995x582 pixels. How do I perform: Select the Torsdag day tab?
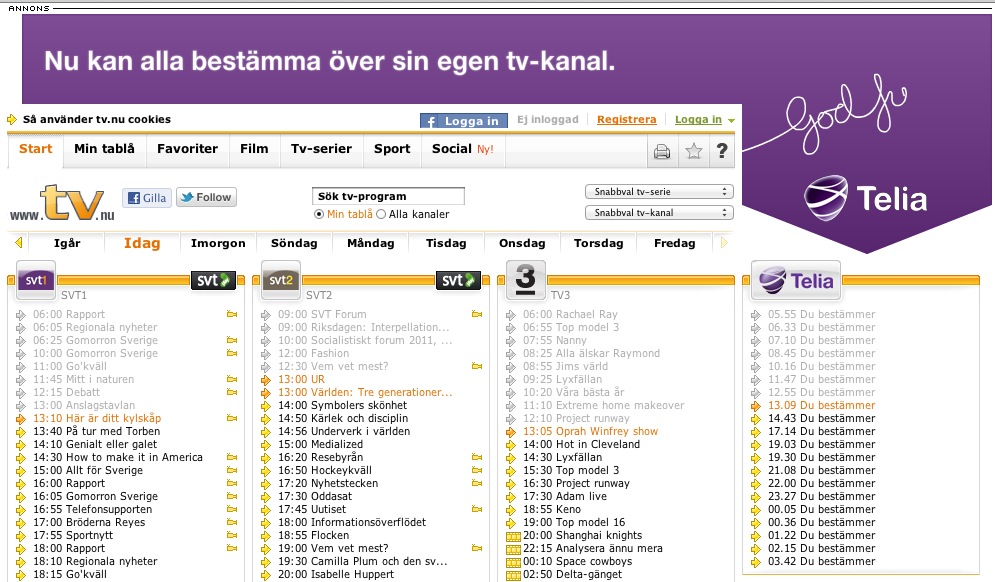598,243
